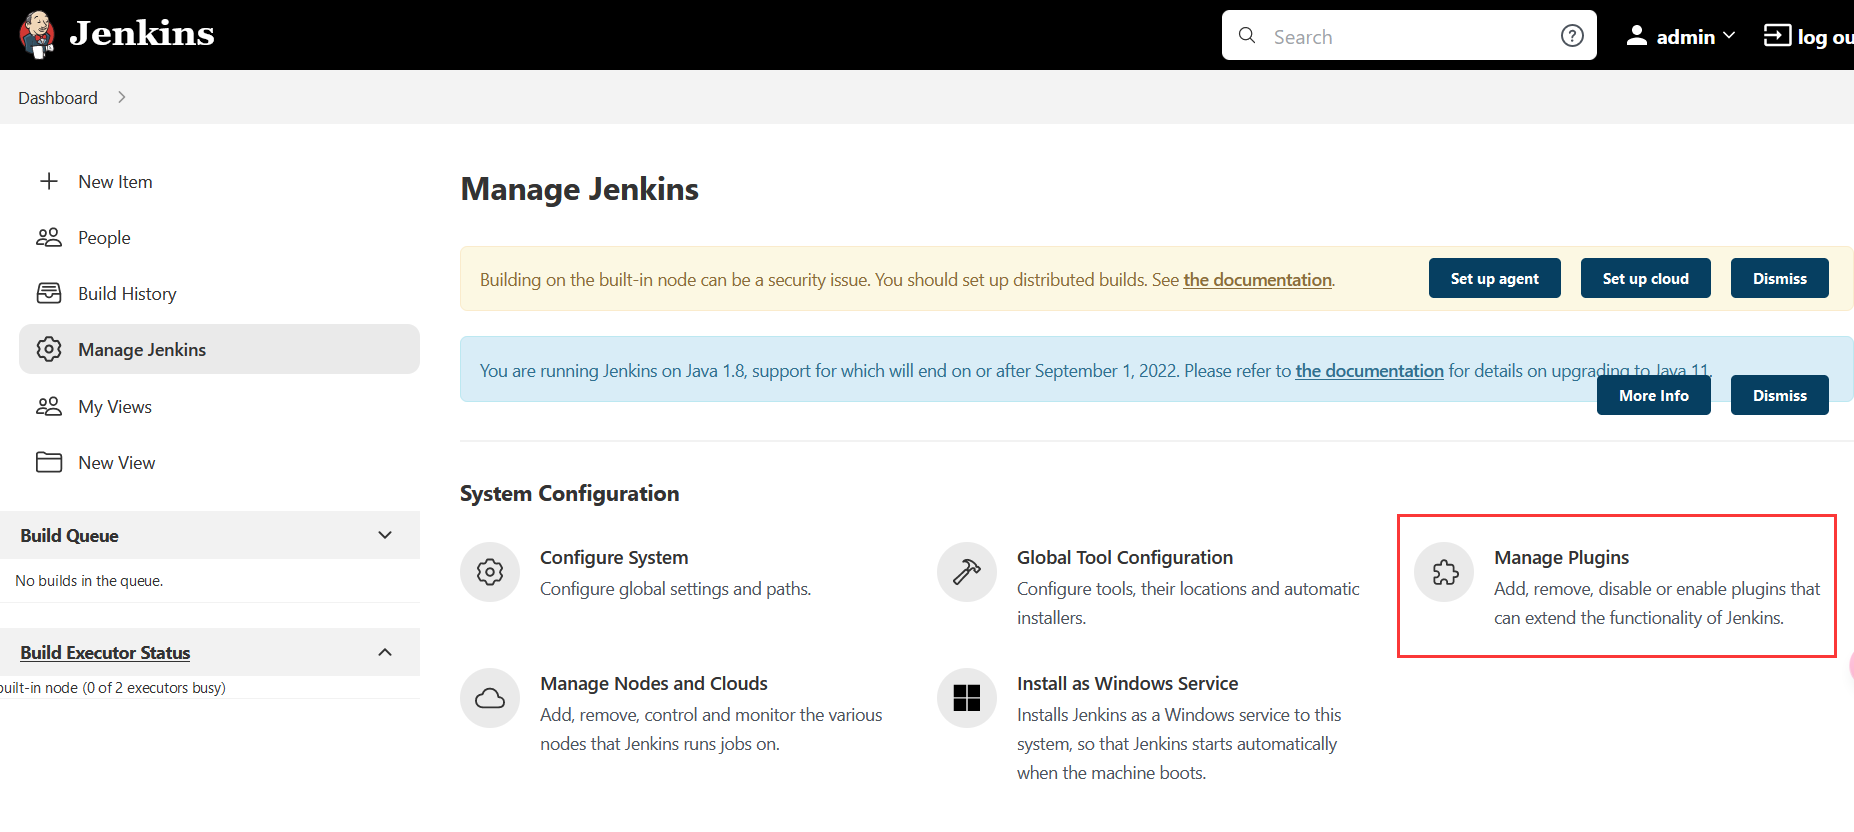Go to the Dashboard breadcrumb
The image size is (1854, 832).
pos(58,98)
